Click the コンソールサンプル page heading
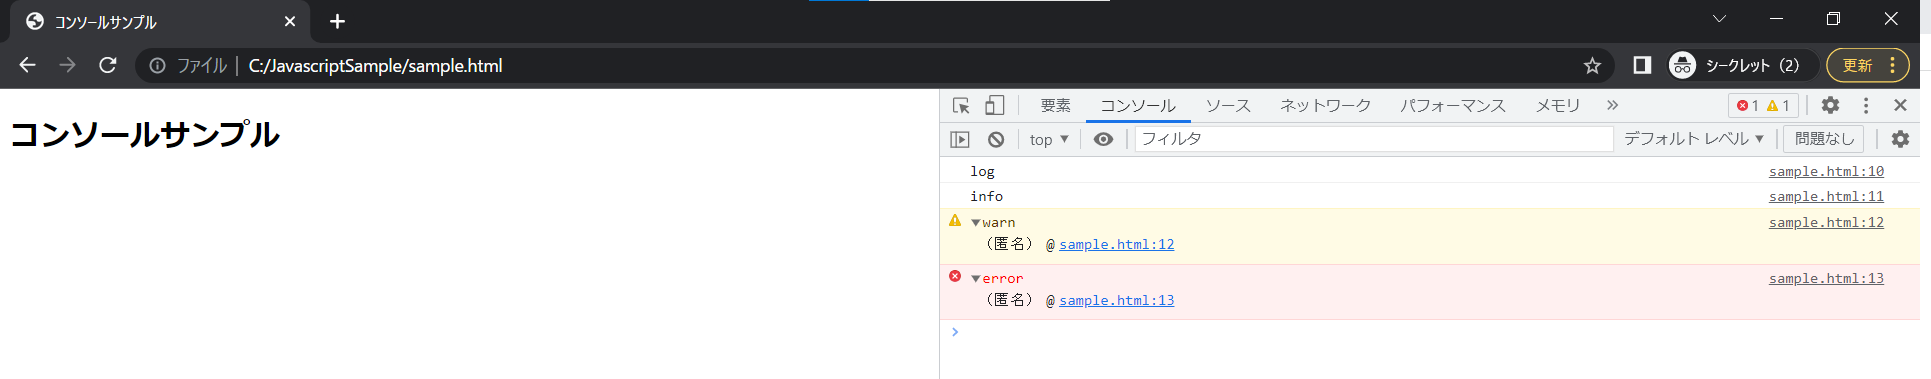The image size is (1931, 379). (145, 134)
